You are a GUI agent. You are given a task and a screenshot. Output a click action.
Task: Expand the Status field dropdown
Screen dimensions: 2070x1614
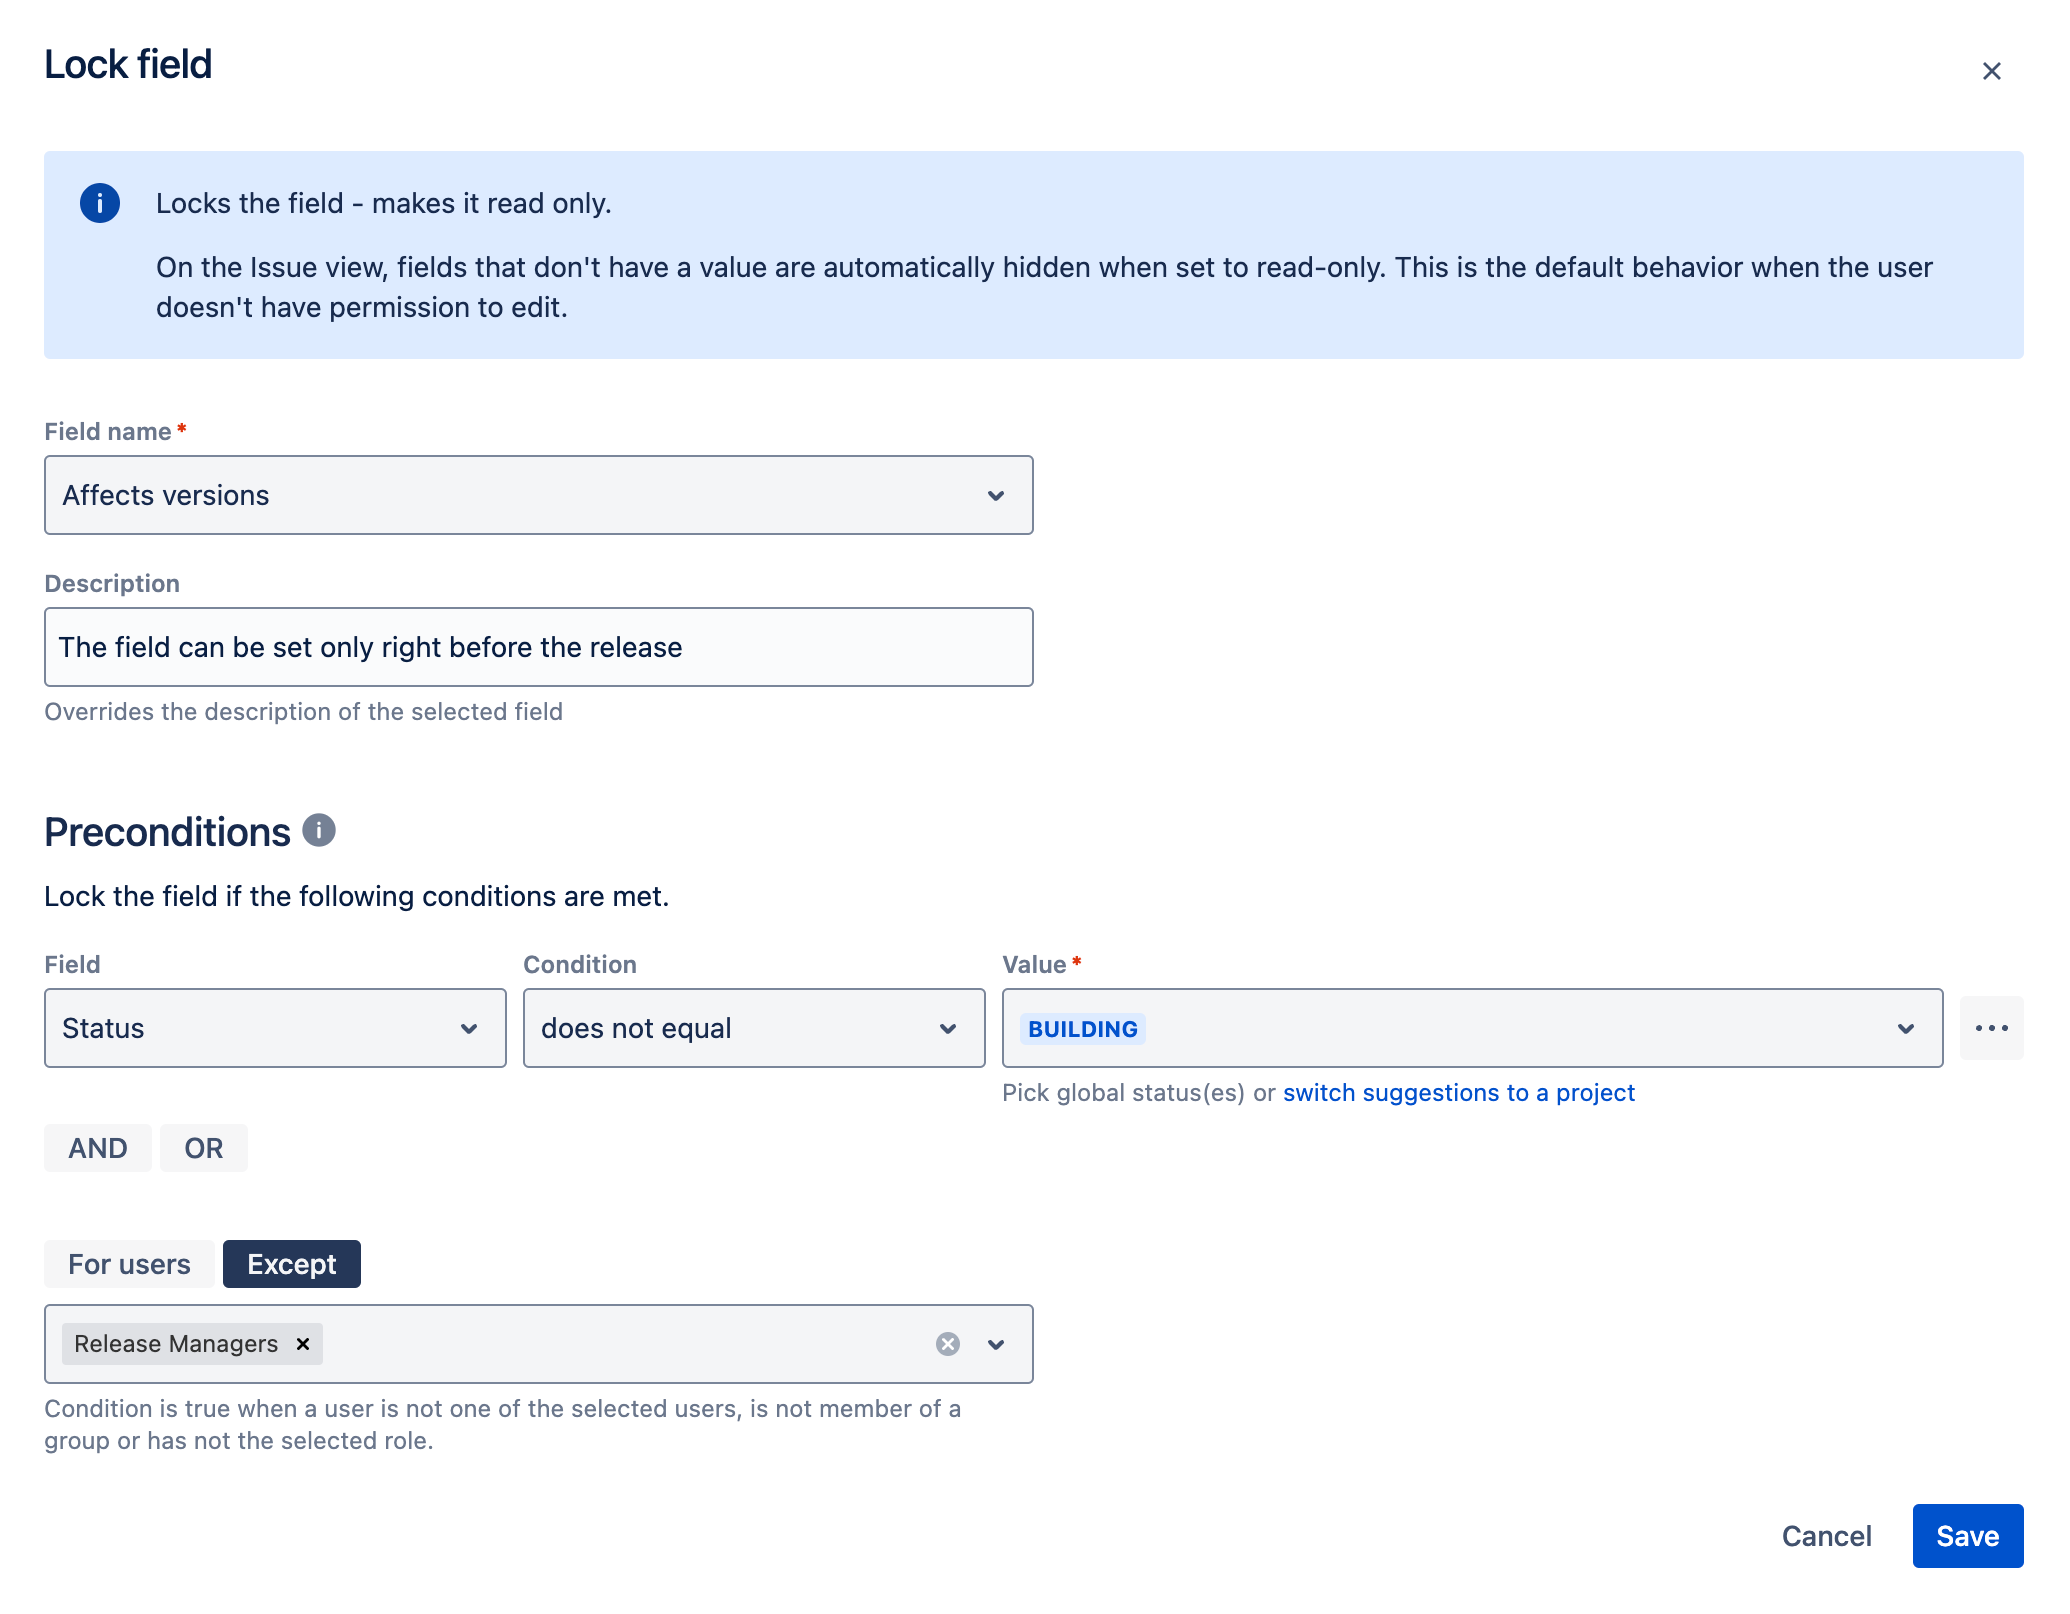275,1028
